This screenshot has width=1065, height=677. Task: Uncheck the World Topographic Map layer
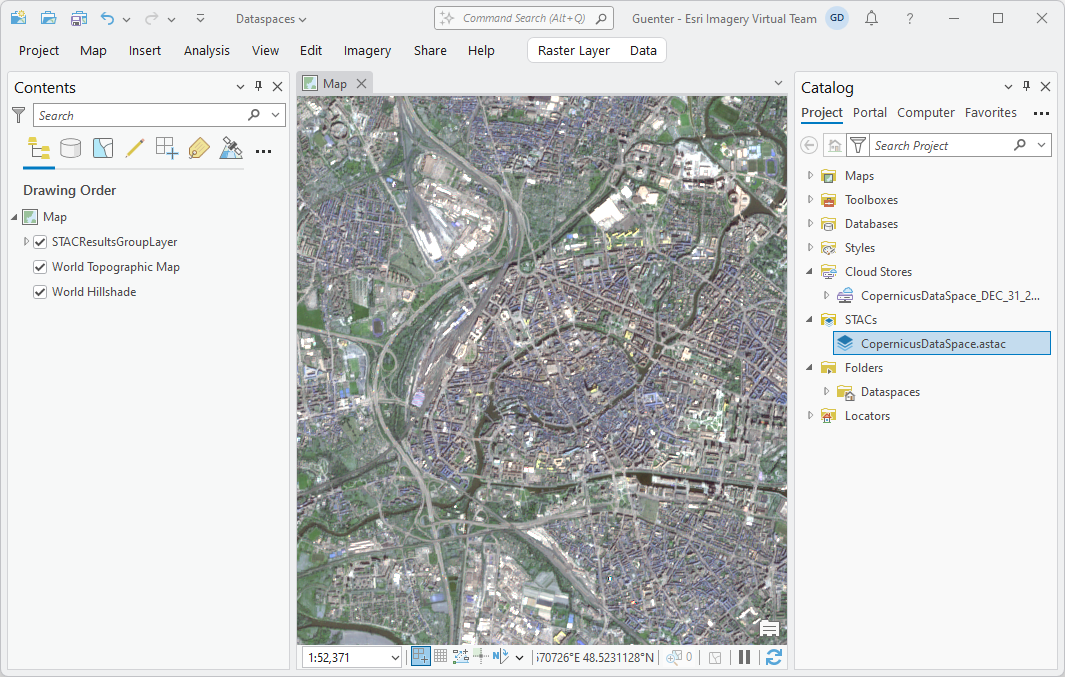point(40,267)
